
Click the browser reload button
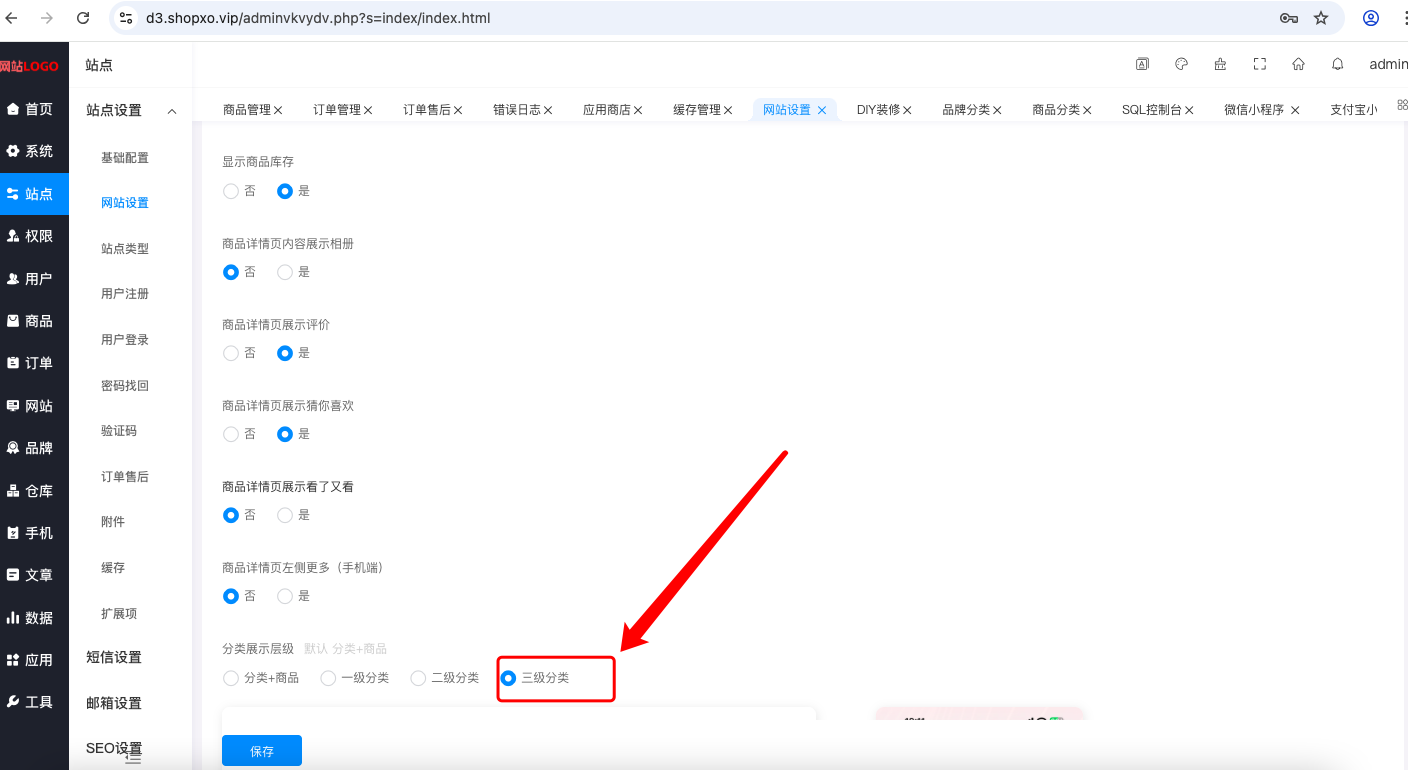(x=83, y=18)
